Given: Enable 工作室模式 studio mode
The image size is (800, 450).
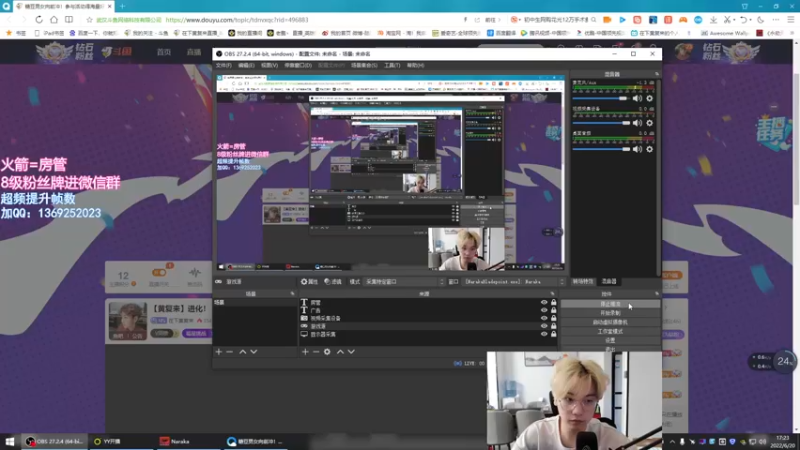Looking at the screenshot, I should 610,332.
